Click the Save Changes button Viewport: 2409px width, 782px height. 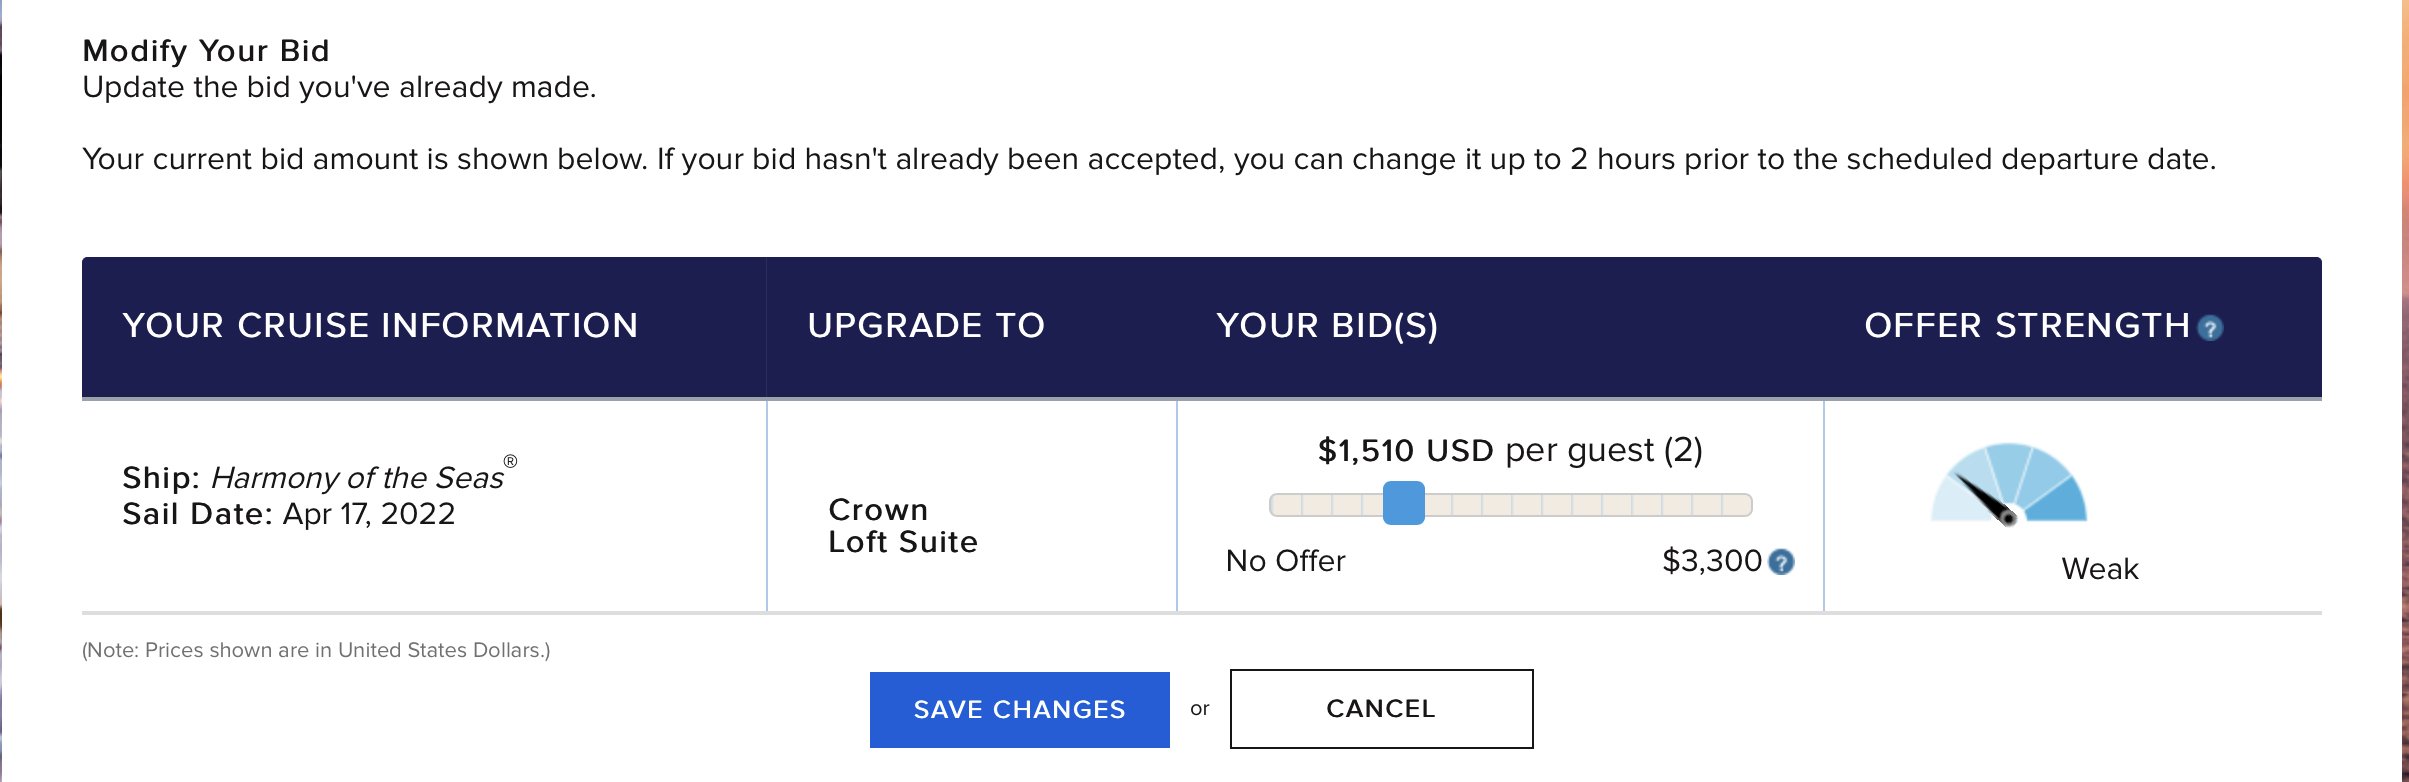pyautogui.click(x=1020, y=710)
